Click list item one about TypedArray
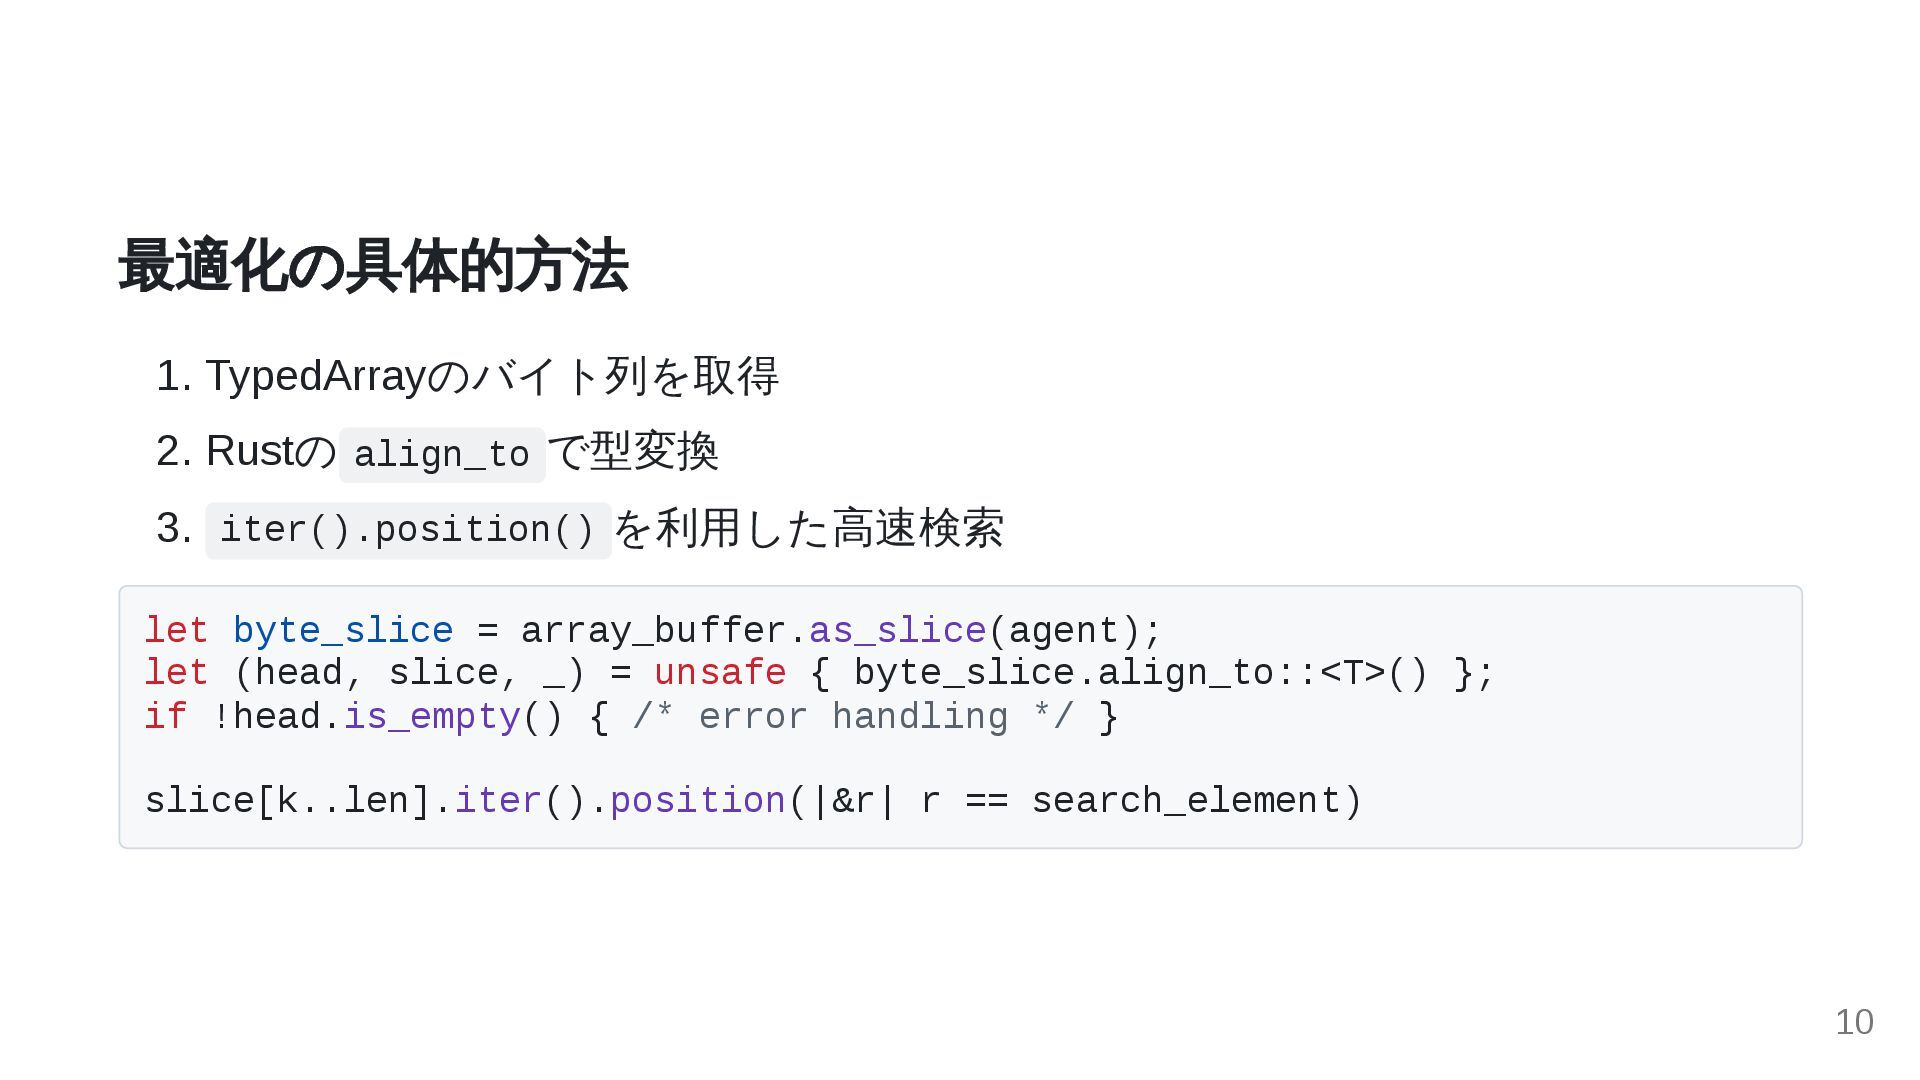The image size is (1920, 1080). 491,376
